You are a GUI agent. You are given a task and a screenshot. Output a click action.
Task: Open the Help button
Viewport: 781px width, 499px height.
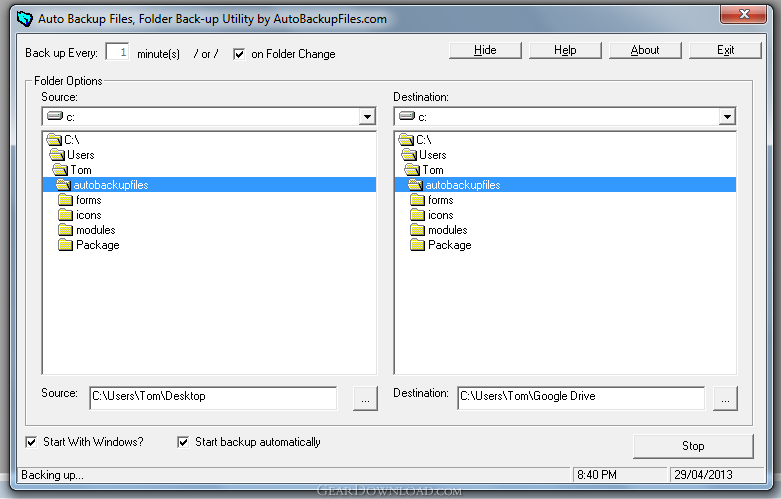point(565,50)
